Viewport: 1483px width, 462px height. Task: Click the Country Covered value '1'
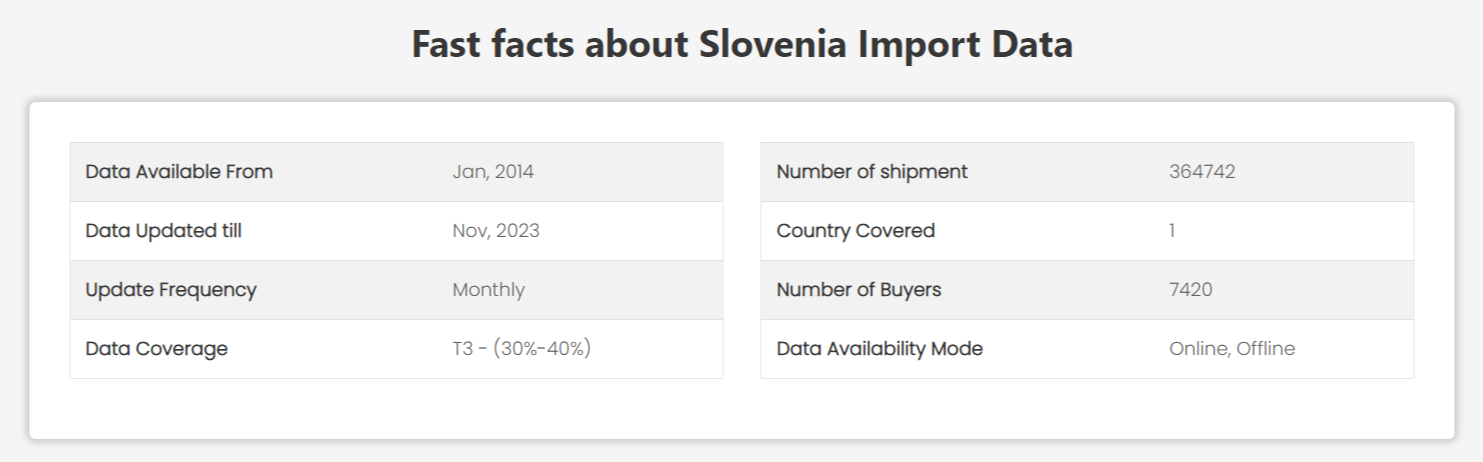[x=1172, y=231]
